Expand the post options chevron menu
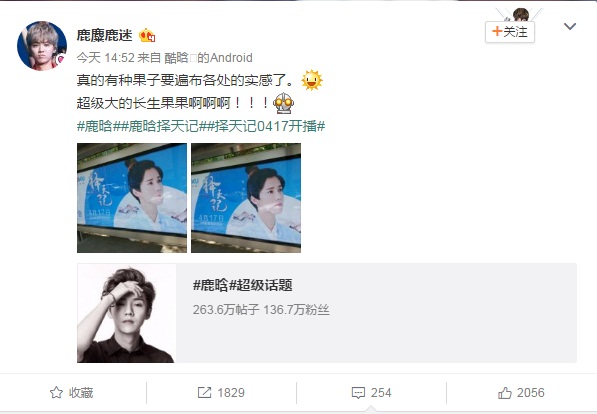The height and width of the screenshot is (414, 597). click(x=570, y=26)
